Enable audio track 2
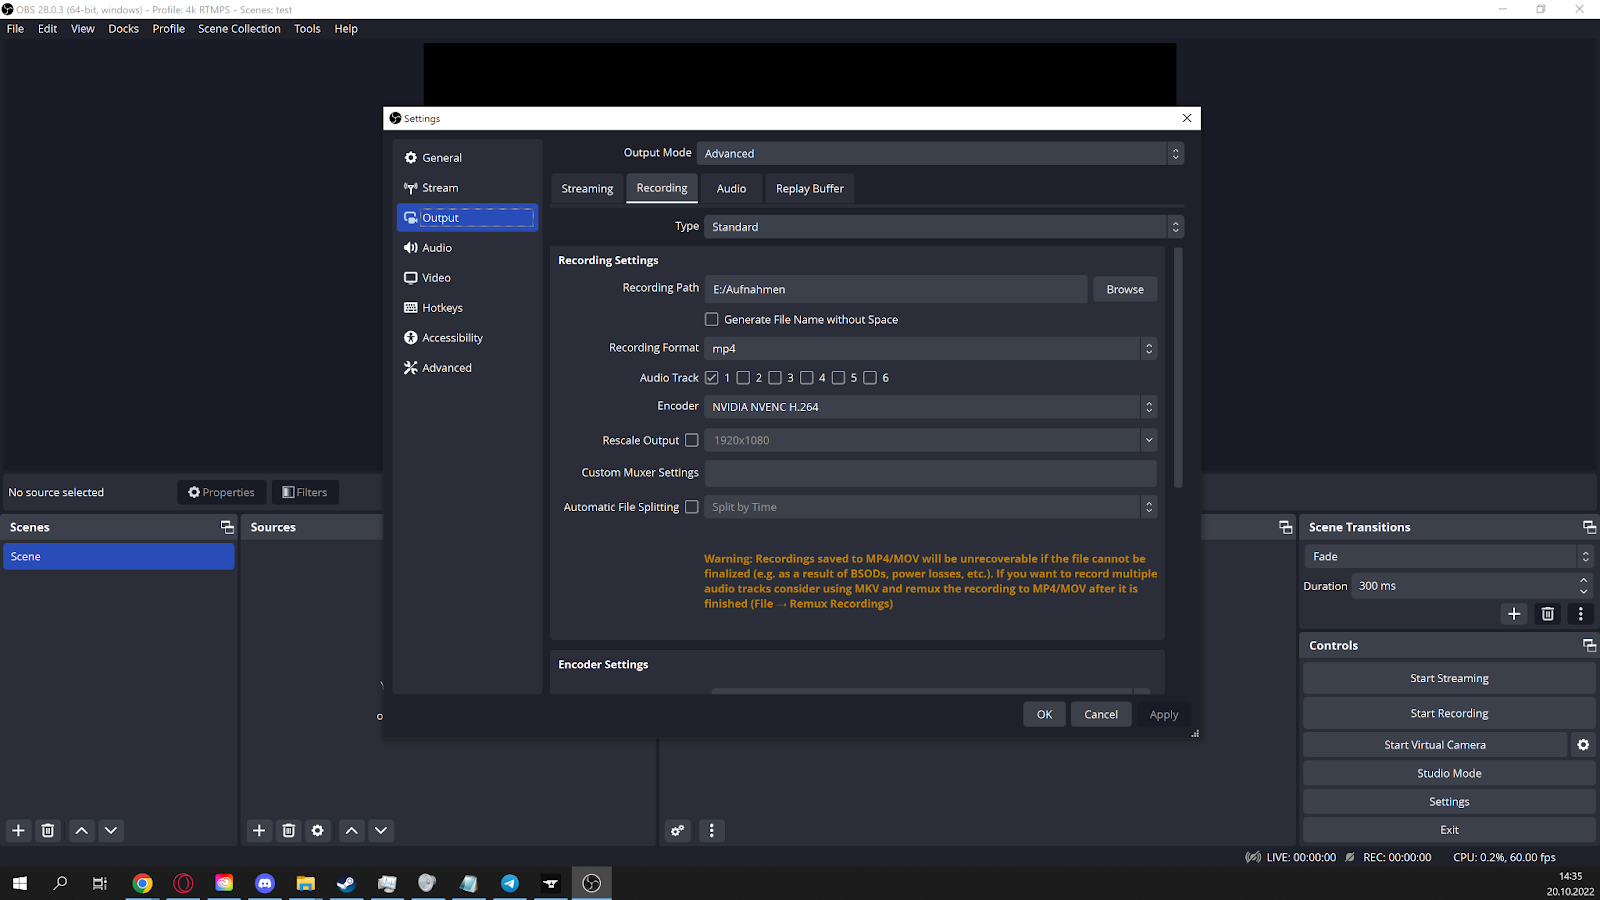Screen dimensions: 1600x900 pyautogui.click(x=743, y=378)
